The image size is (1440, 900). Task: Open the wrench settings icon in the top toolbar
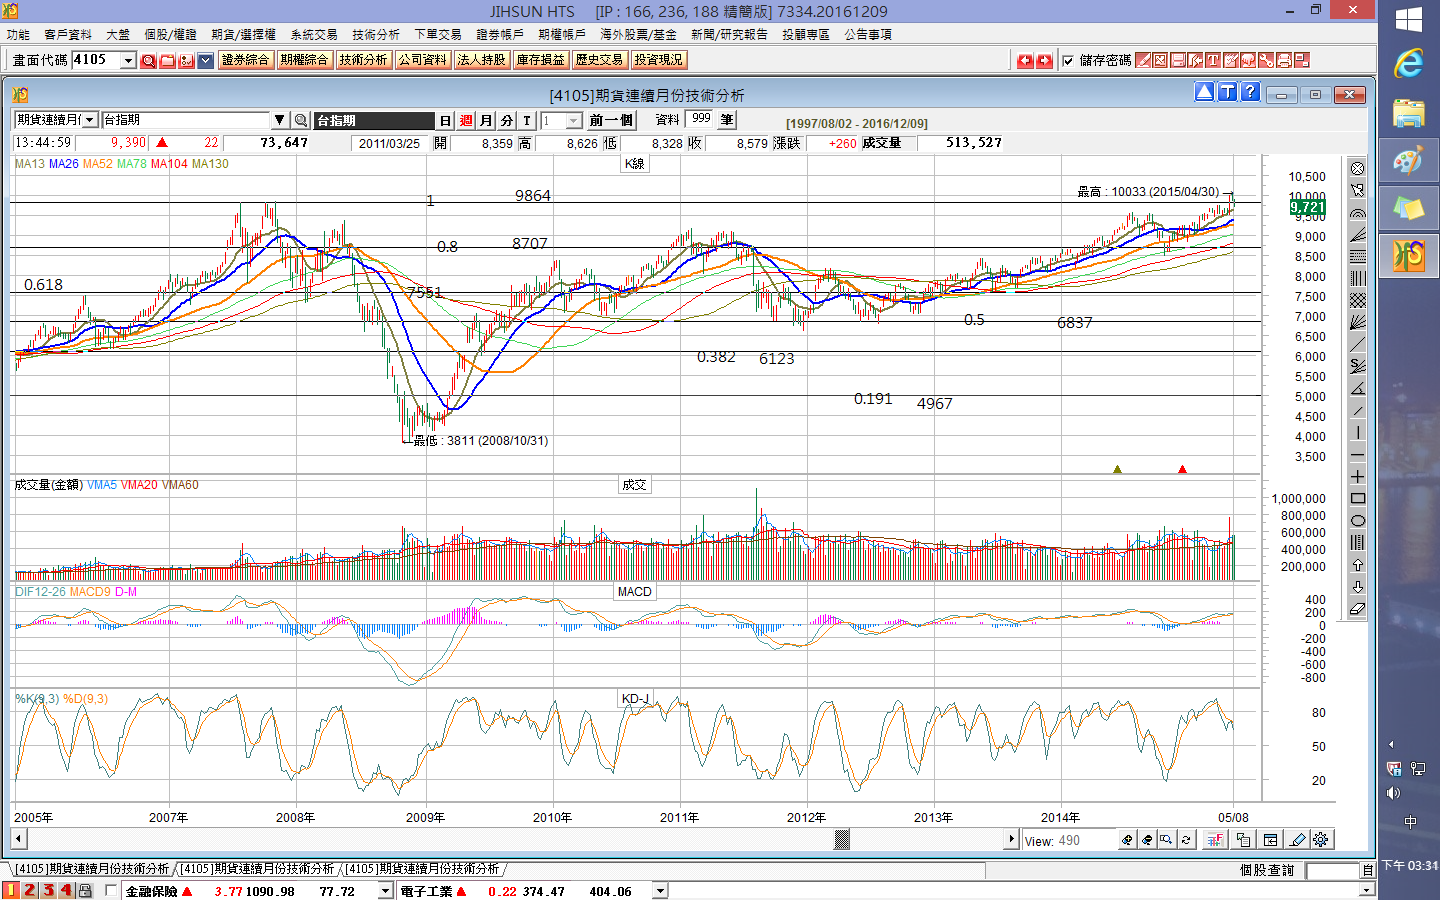pyautogui.click(x=1266, y=60)
